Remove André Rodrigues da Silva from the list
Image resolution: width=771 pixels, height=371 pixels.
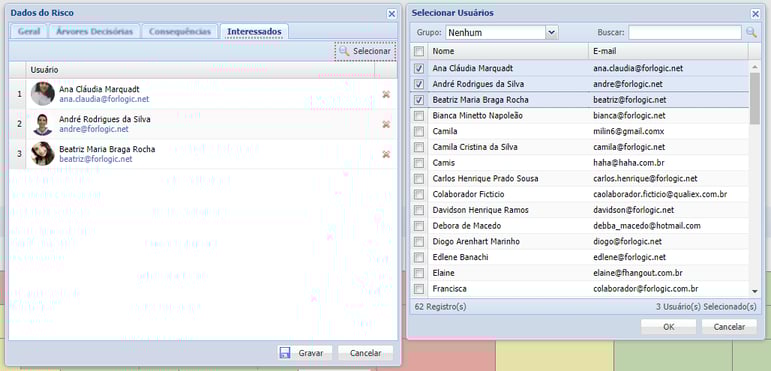coord(386,124)
